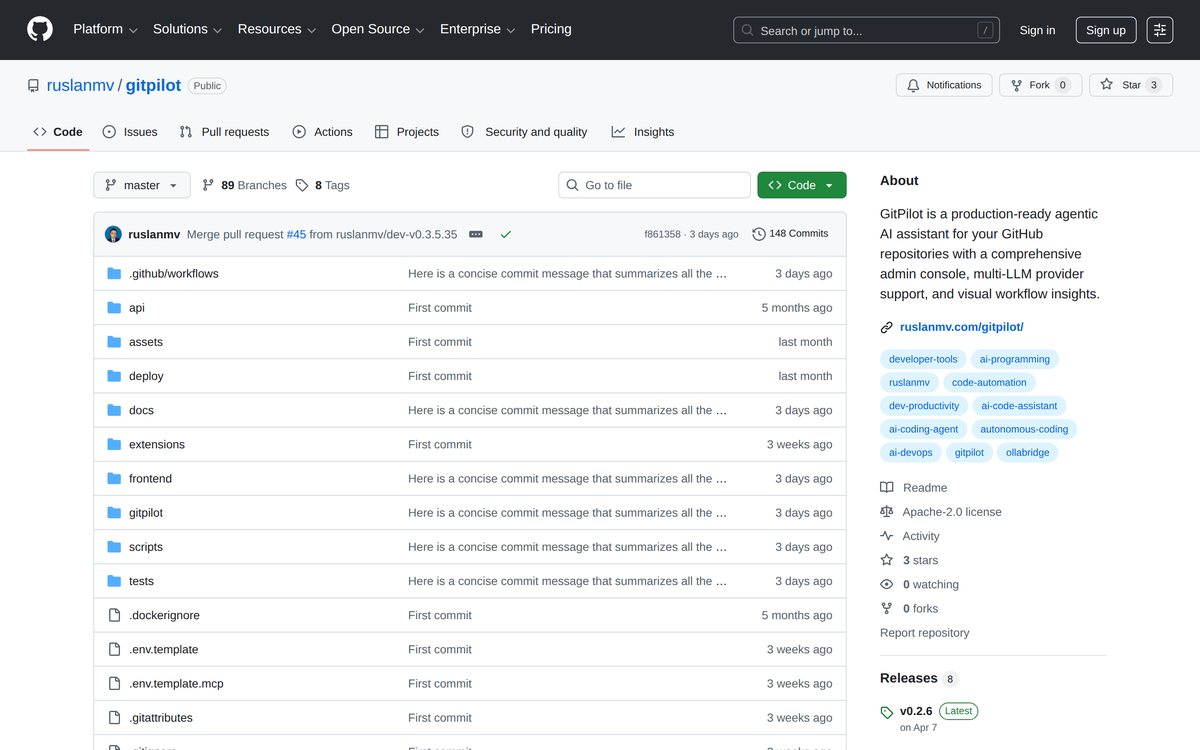Open the developer-tools topic tag
The height and width of the screenshot is (750, 1200).
[x=923, y=359]
